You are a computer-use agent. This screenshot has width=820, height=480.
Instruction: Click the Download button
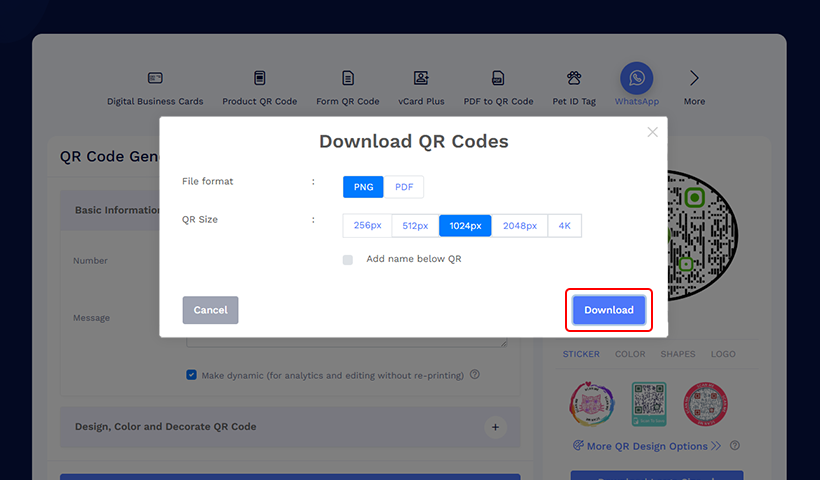point(609,310)
